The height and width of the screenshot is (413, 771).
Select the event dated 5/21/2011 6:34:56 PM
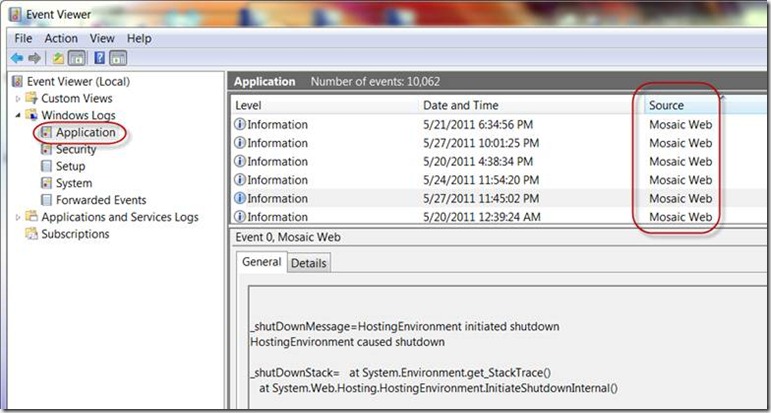click(480, 125)
